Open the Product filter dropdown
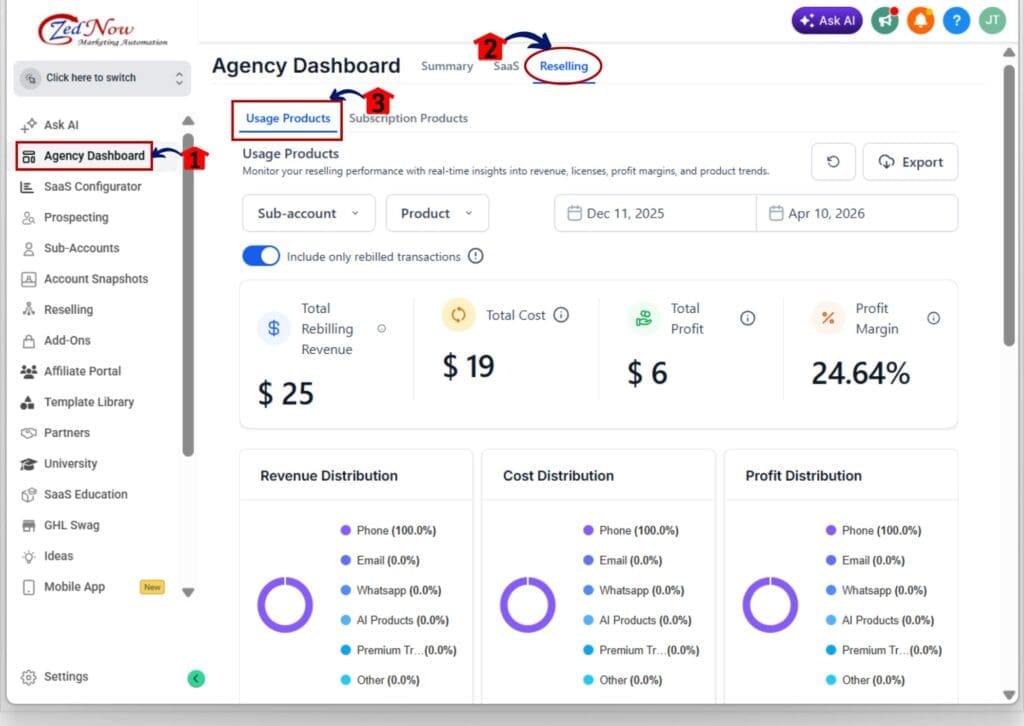The width and height of the screenshot is (1024, 726). click(437, 213)
